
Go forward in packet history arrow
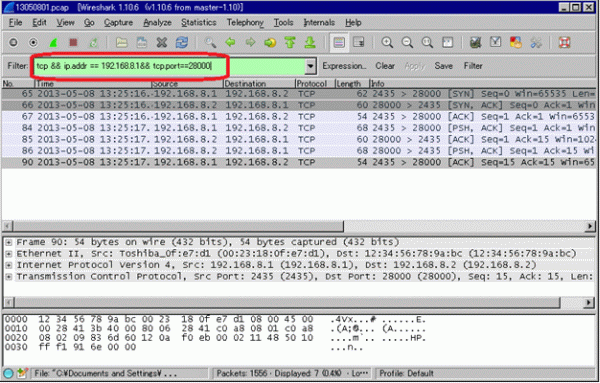[250, 42]
